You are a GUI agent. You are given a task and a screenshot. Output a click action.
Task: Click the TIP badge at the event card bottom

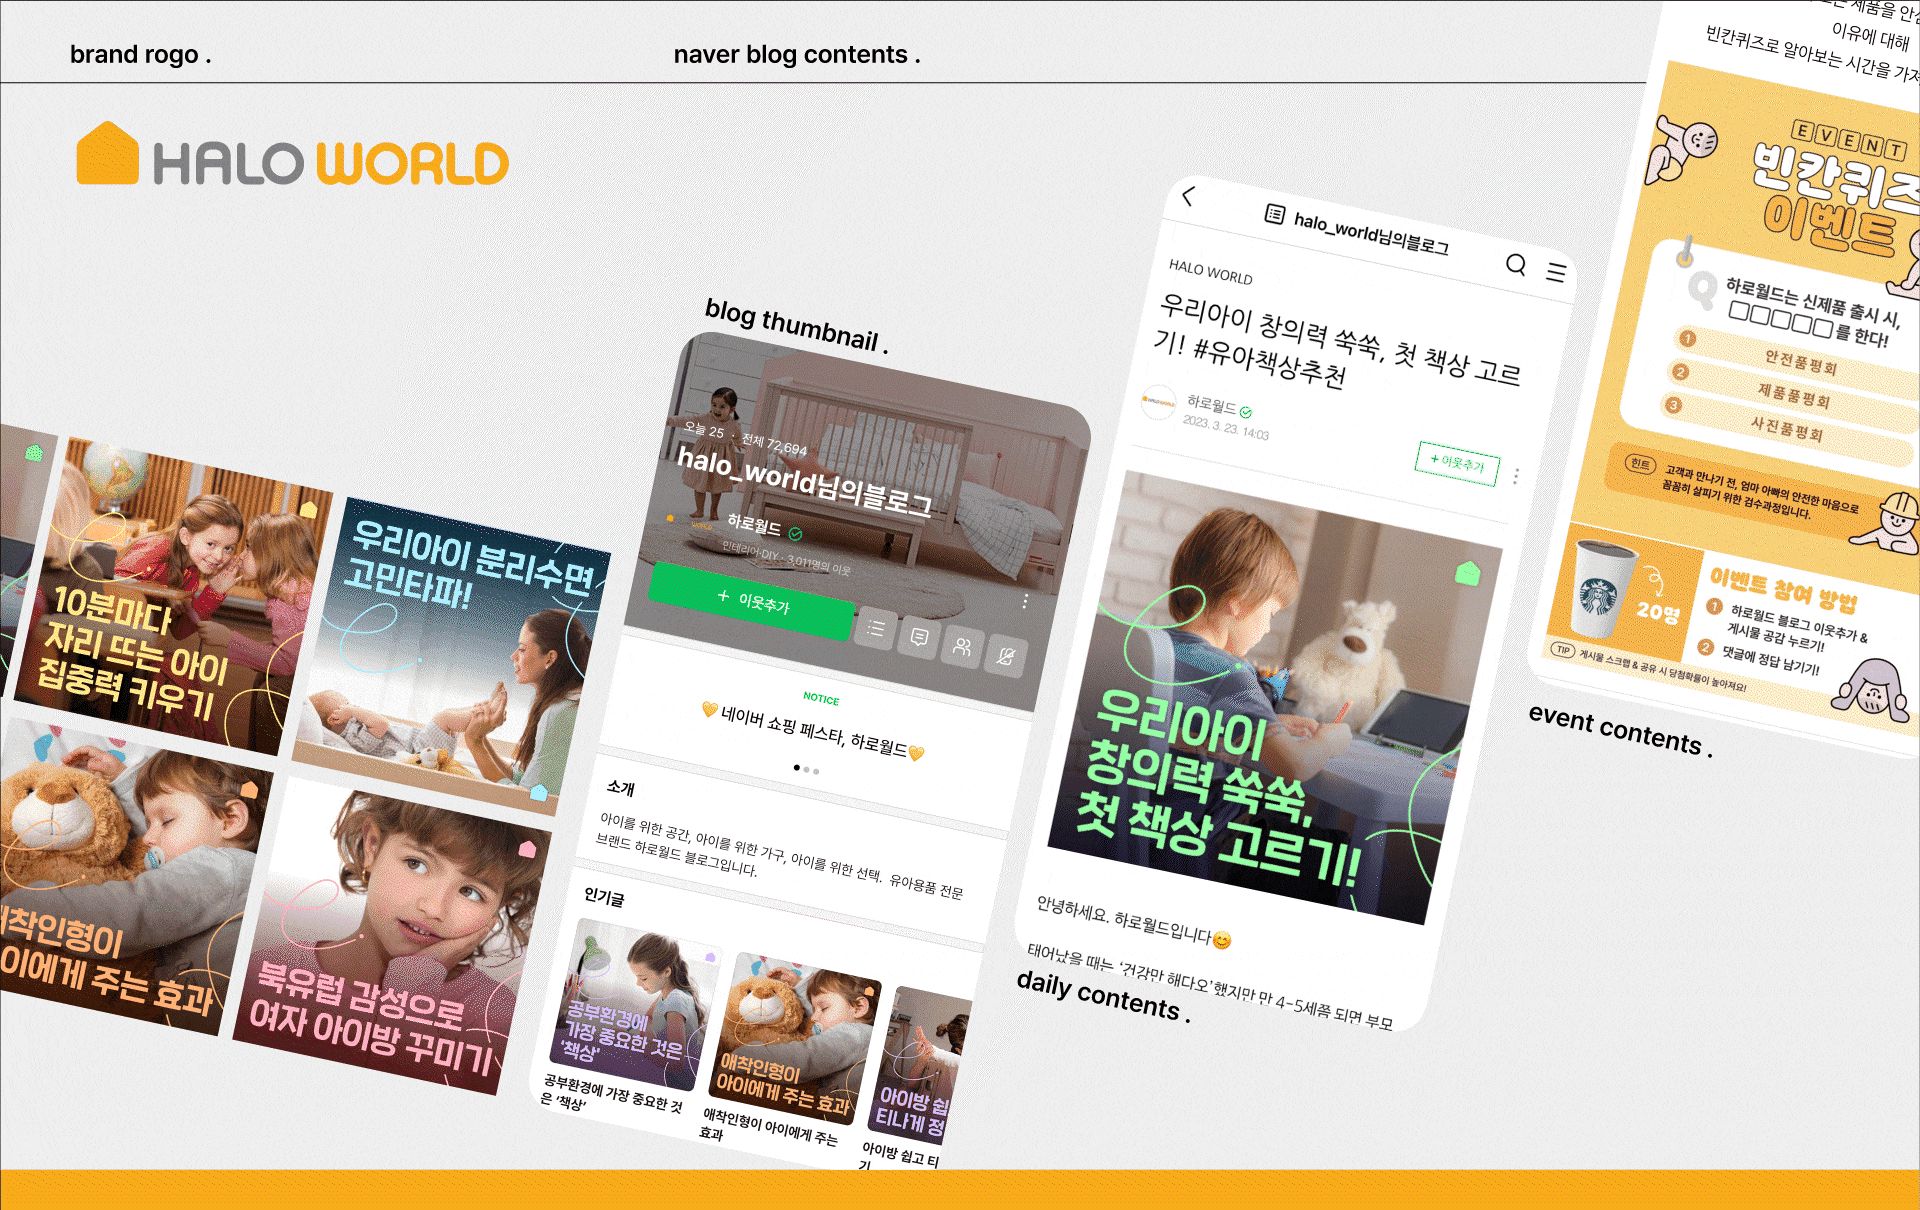pos(1563,650)
